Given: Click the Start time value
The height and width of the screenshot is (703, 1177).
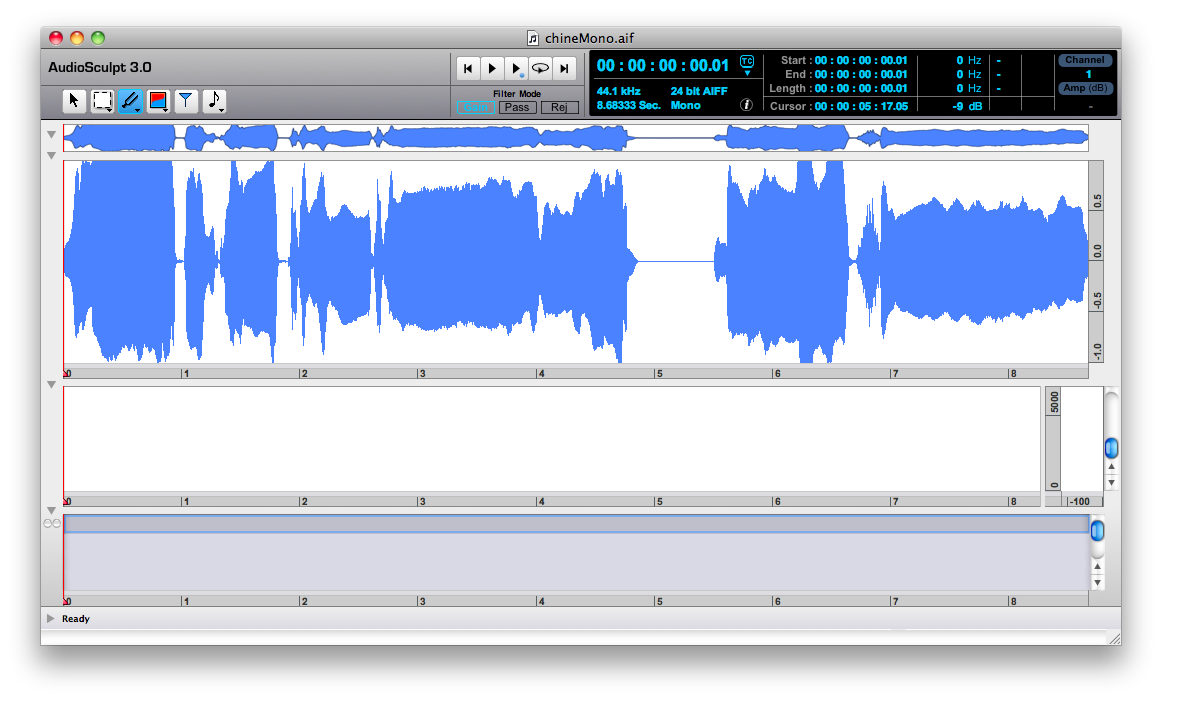Looking at the screenshot, I should [861, 60].
